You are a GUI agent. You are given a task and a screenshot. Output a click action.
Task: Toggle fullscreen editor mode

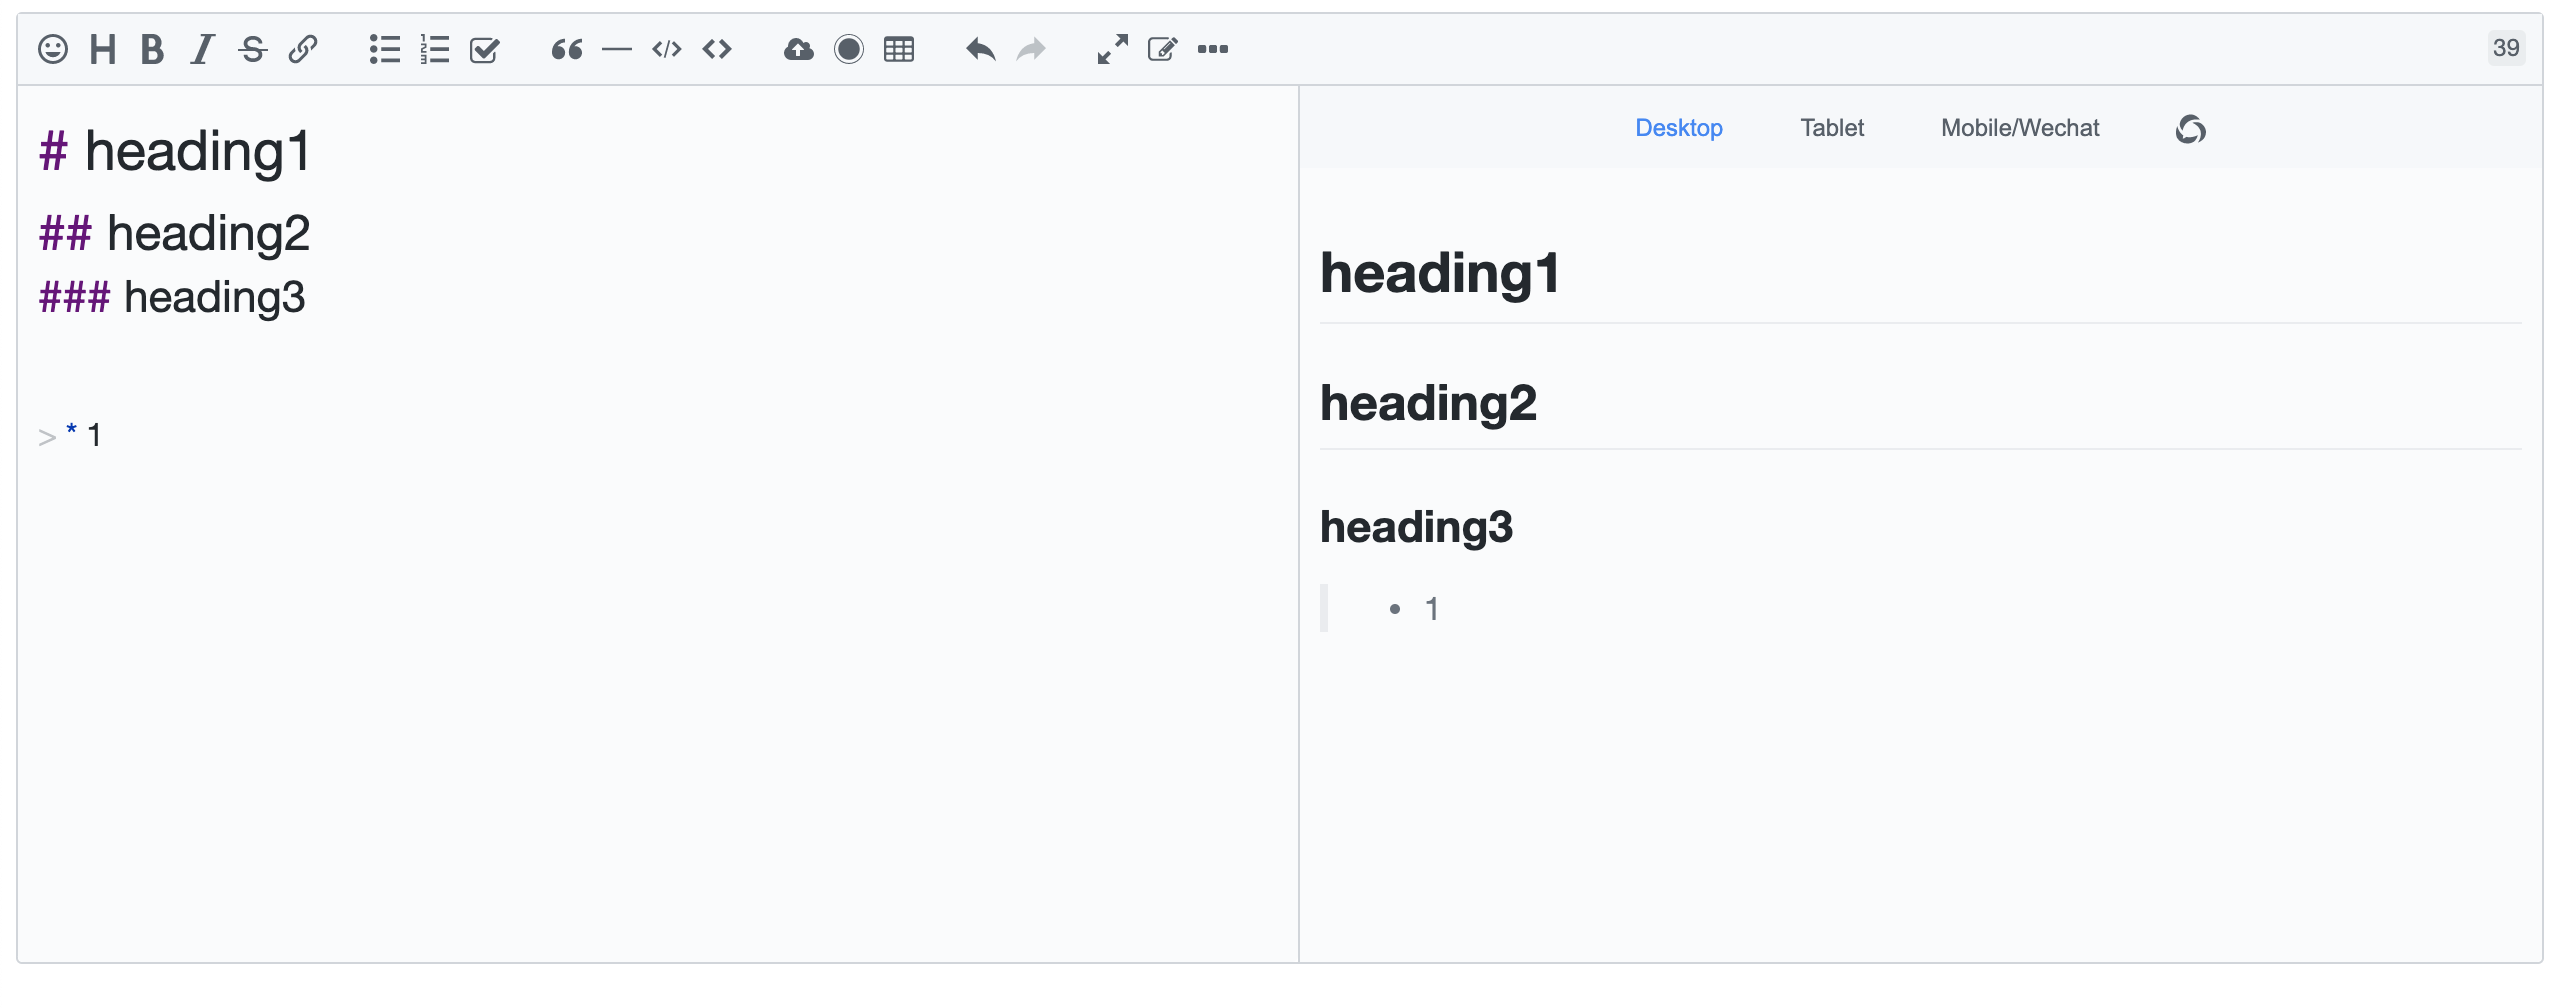point(1112,49)
